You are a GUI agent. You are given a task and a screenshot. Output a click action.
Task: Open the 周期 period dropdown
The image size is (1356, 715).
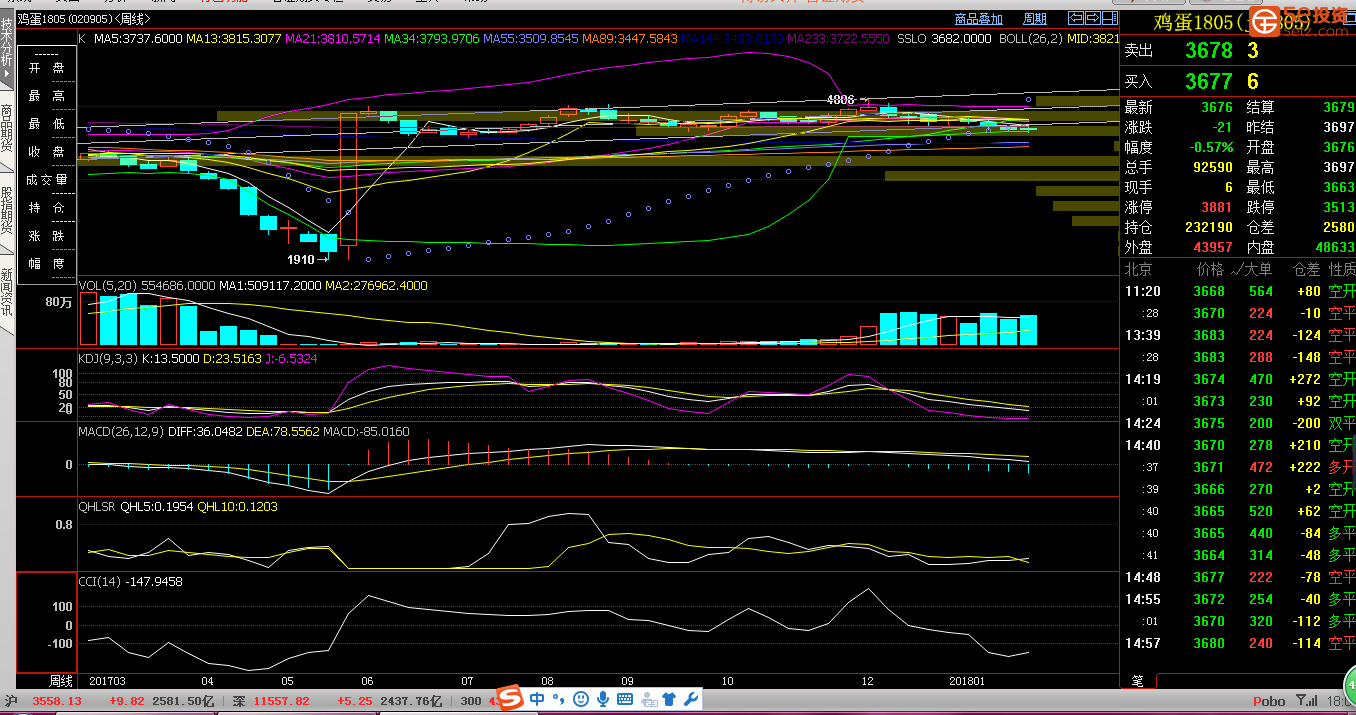1034,19
